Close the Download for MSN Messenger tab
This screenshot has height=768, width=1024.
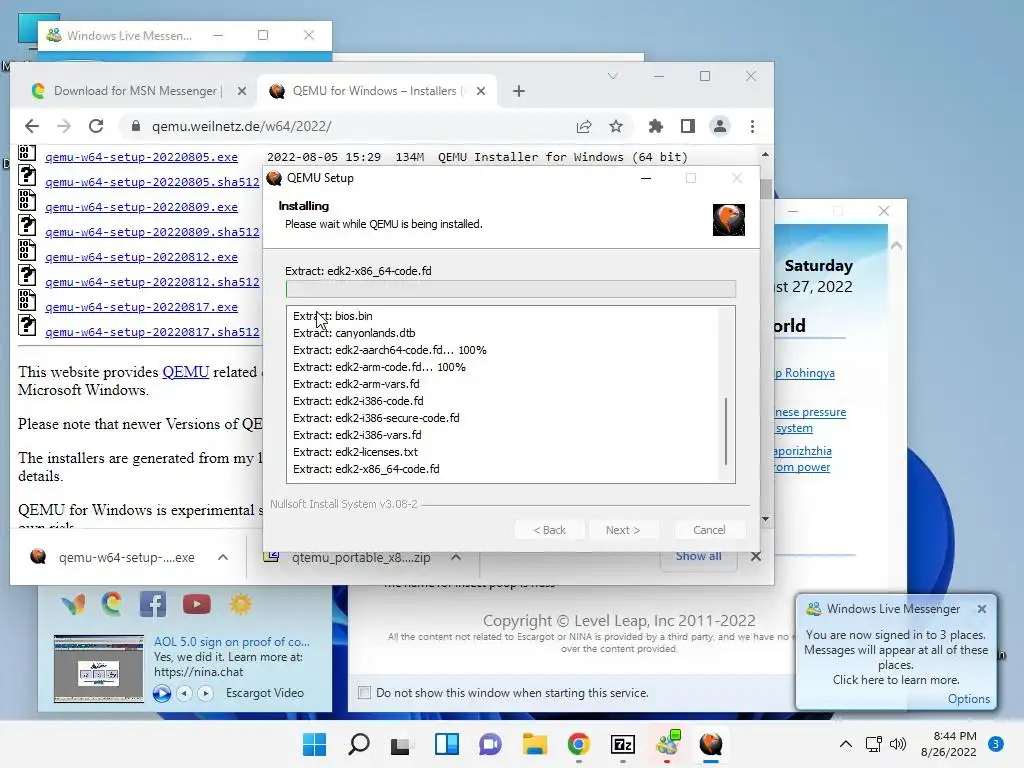(242, 91)
